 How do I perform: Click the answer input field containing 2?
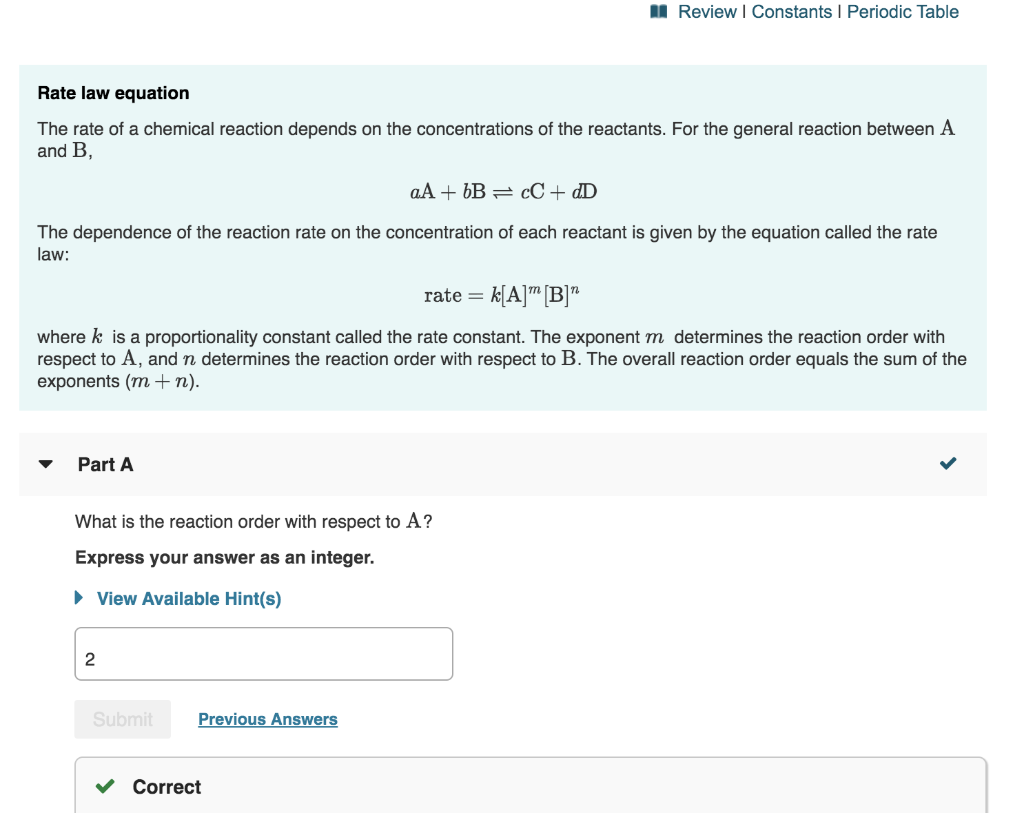[263, 653]
